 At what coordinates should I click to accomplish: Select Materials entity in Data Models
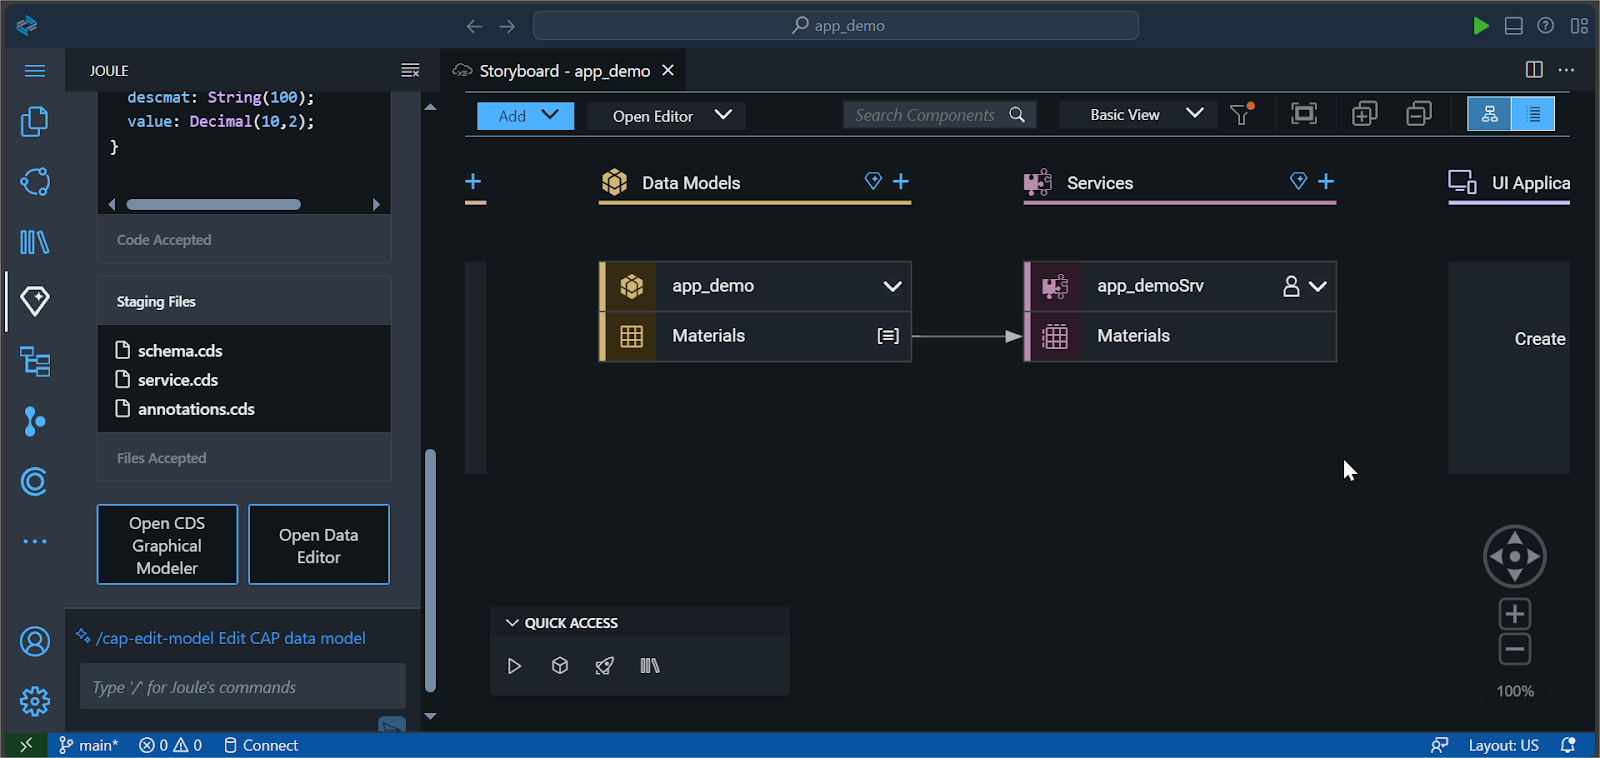pos(755,336)
